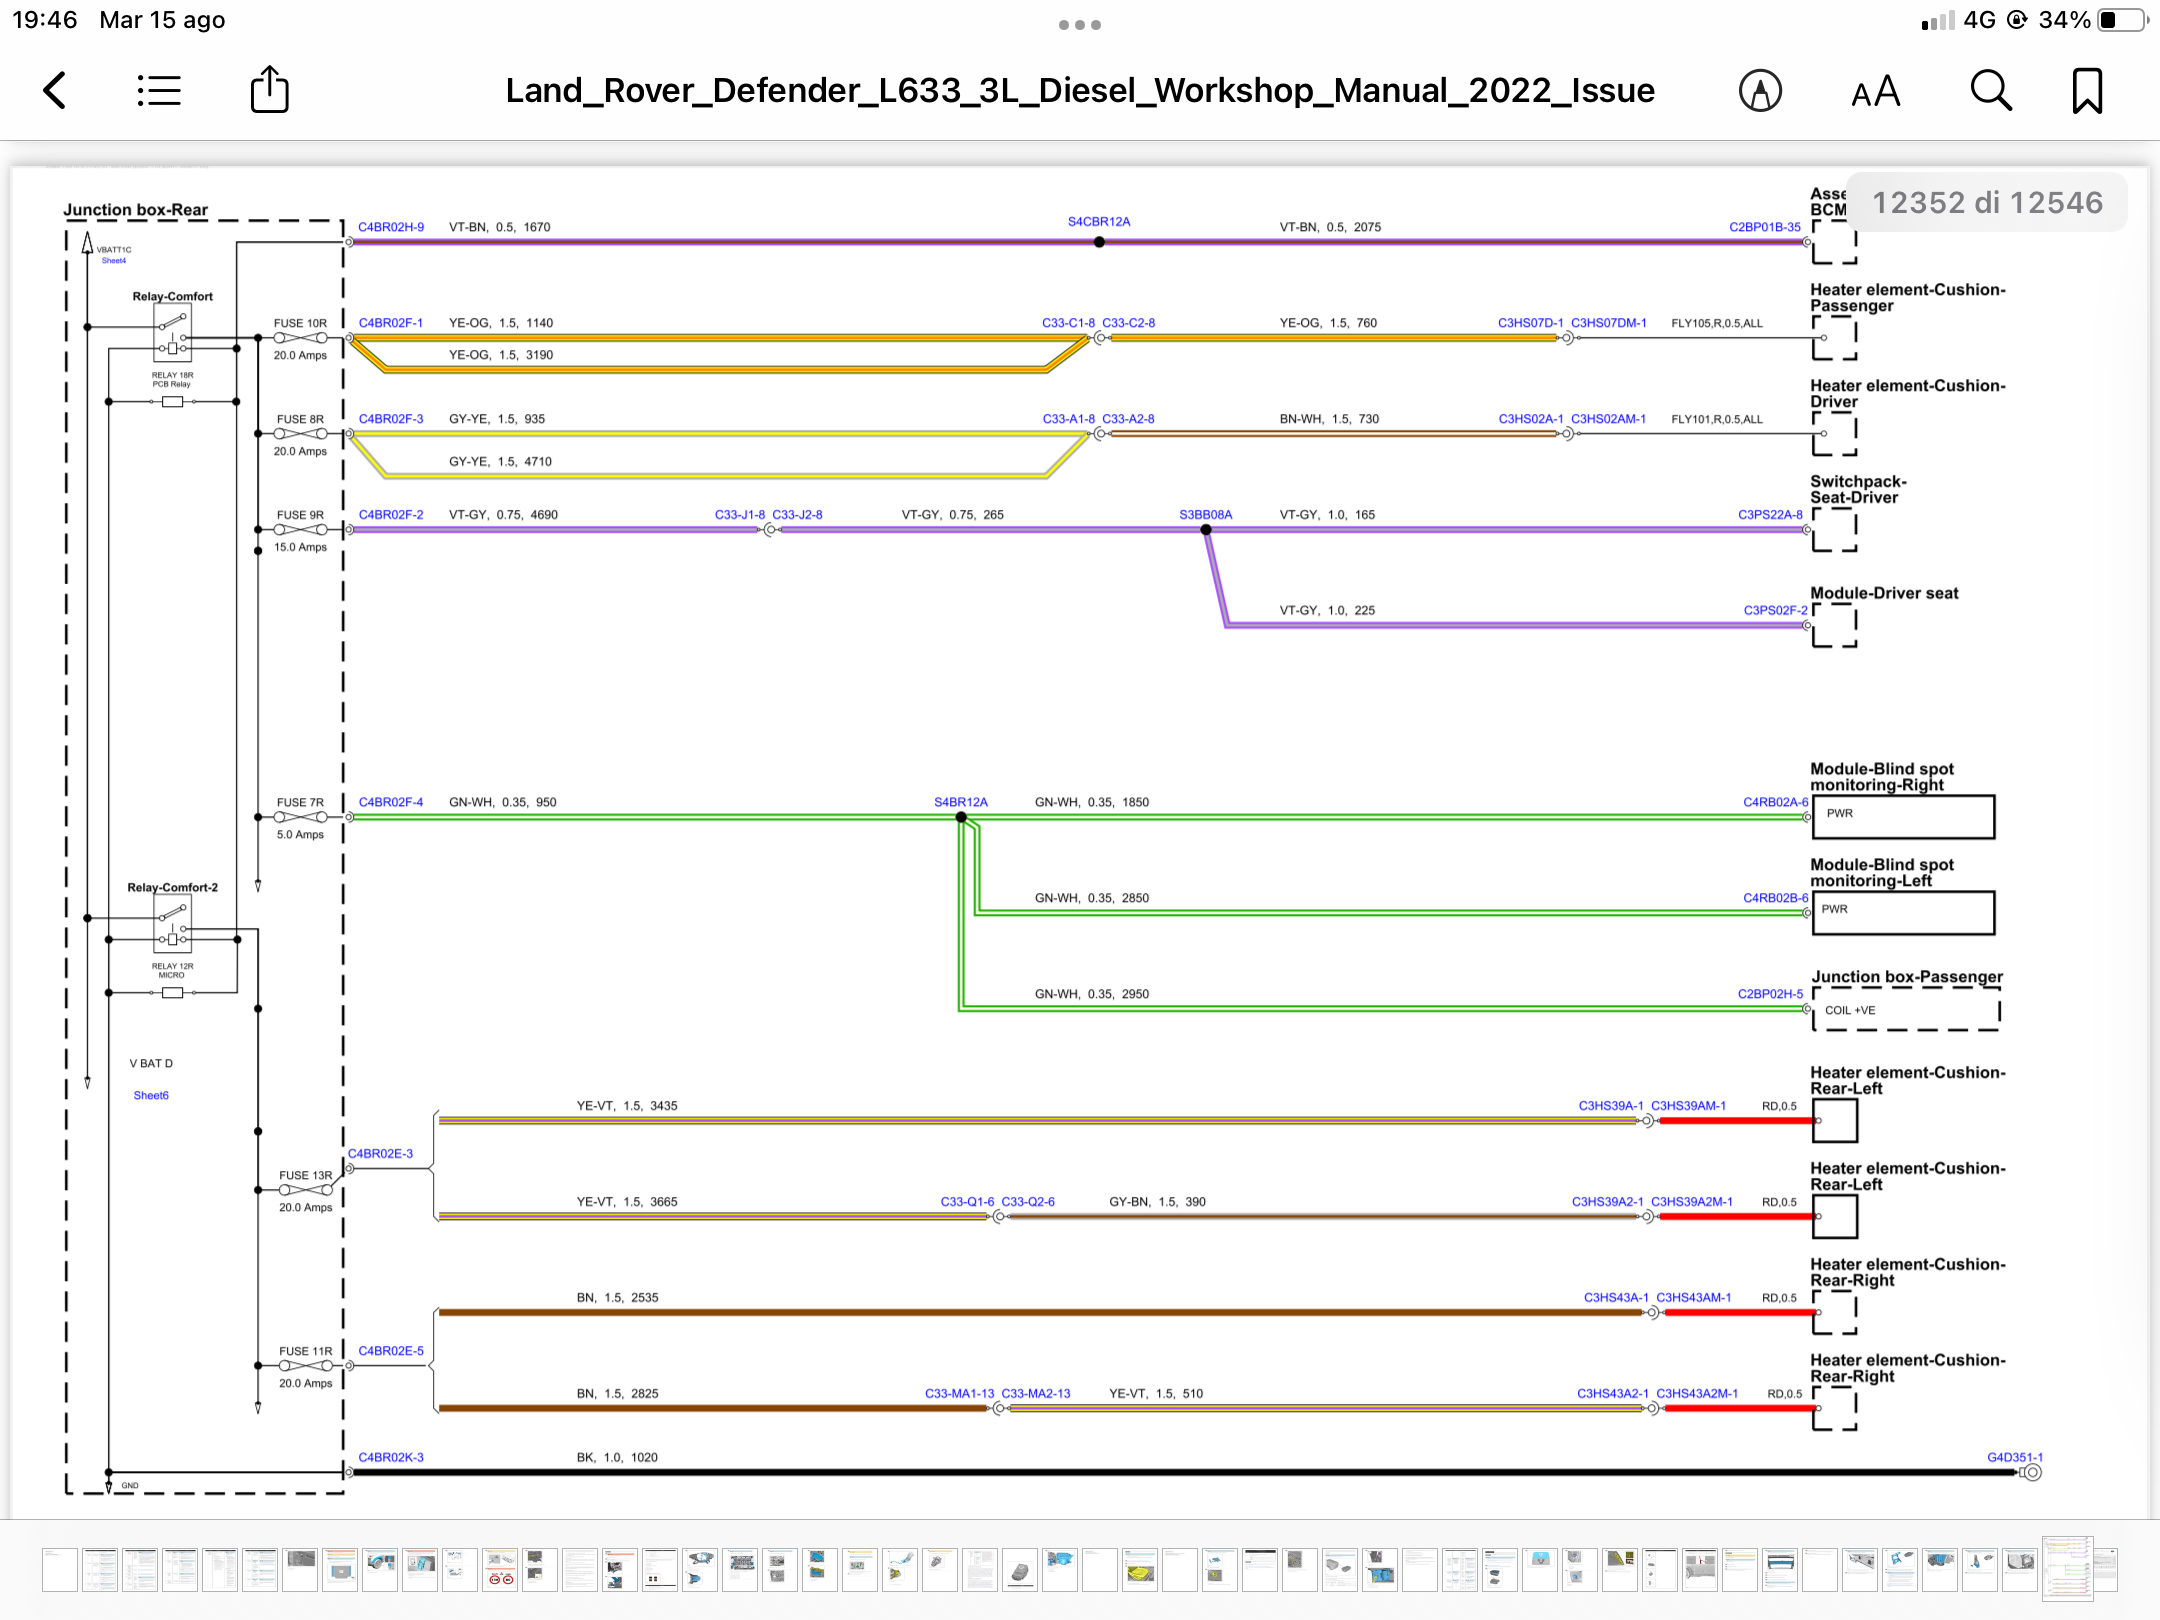Tap connector label C4BR02K-3
The width and height of the screenshot is (2160, 1620).
coord(391,1458)
